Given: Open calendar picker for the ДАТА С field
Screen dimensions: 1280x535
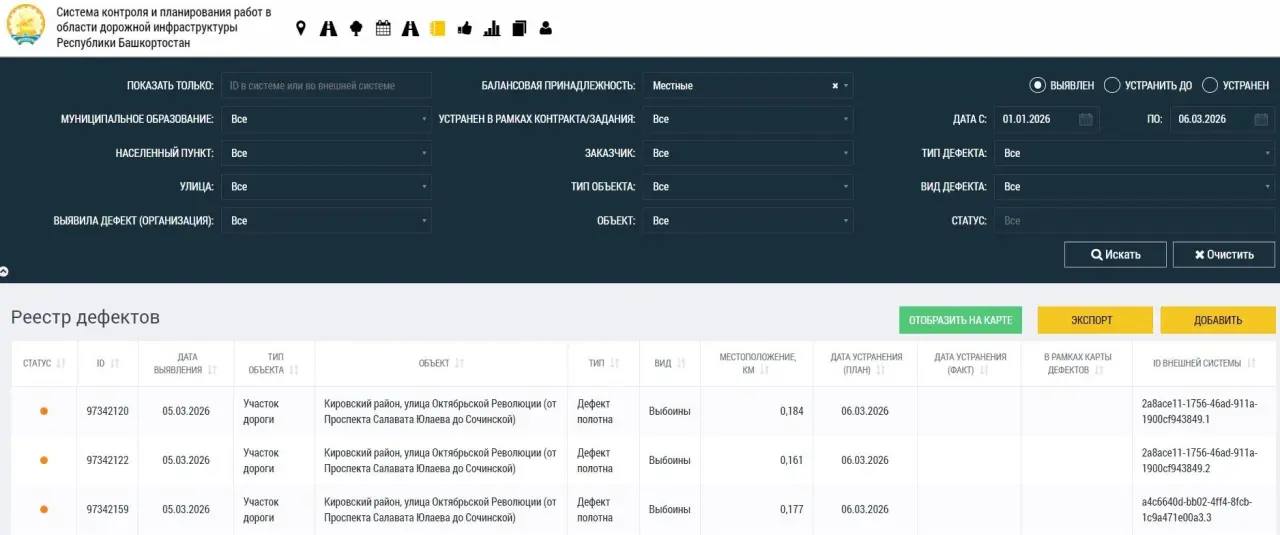Looking at the screenshot, I should point(1086,119).
